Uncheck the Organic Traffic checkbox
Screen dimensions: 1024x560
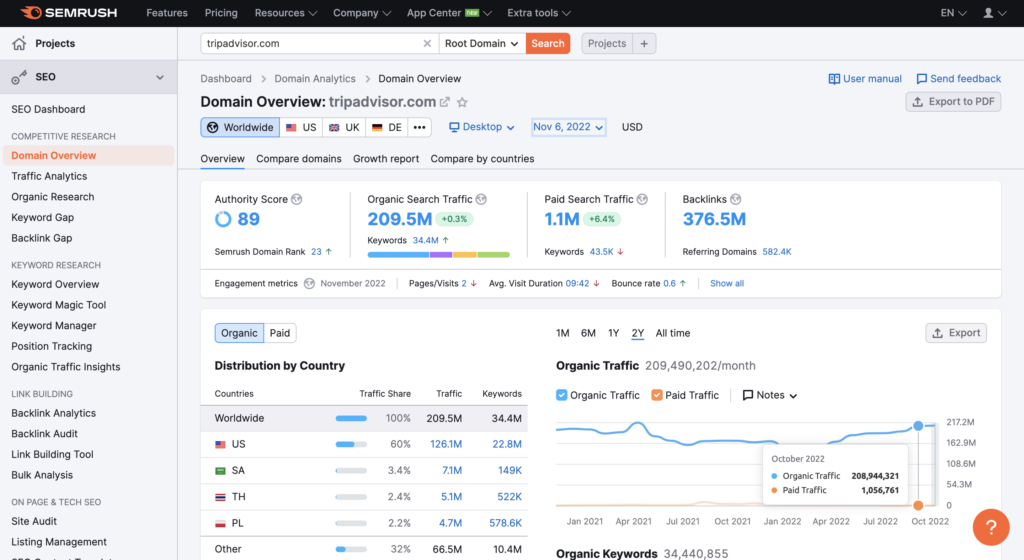point(561,395)
